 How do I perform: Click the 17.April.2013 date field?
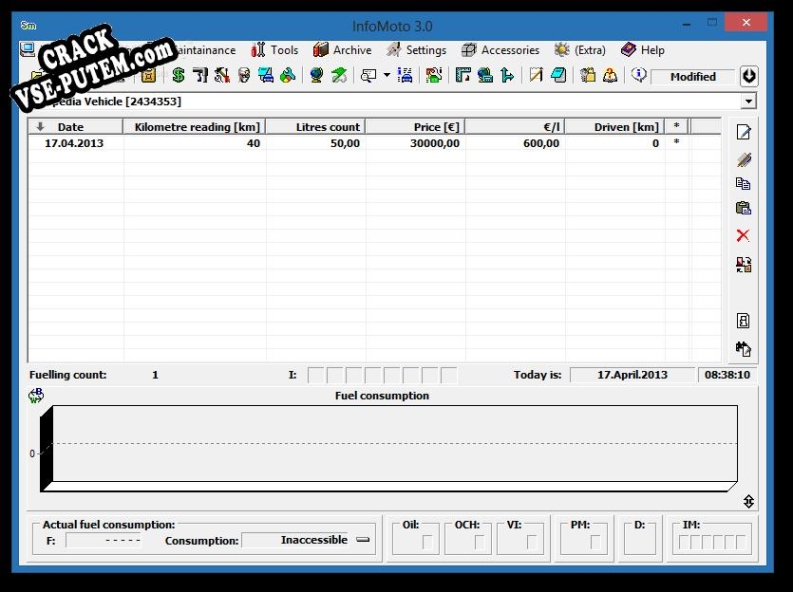point(632,375)
